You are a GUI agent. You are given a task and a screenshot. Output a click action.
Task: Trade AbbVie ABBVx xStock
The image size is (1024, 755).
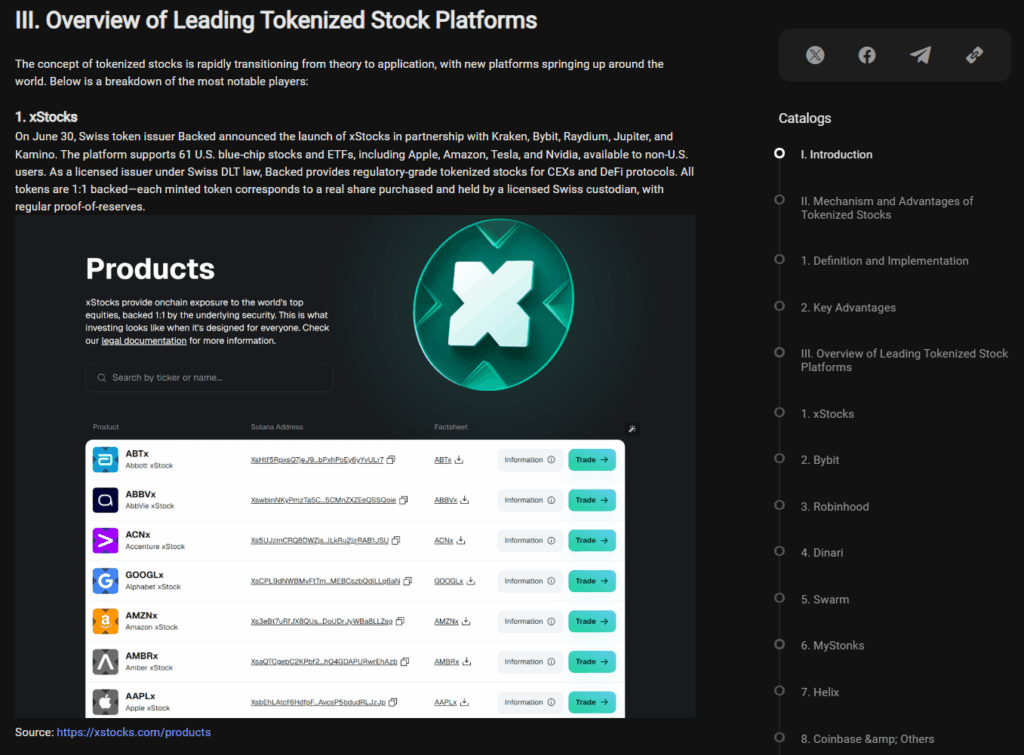[592, 500]
